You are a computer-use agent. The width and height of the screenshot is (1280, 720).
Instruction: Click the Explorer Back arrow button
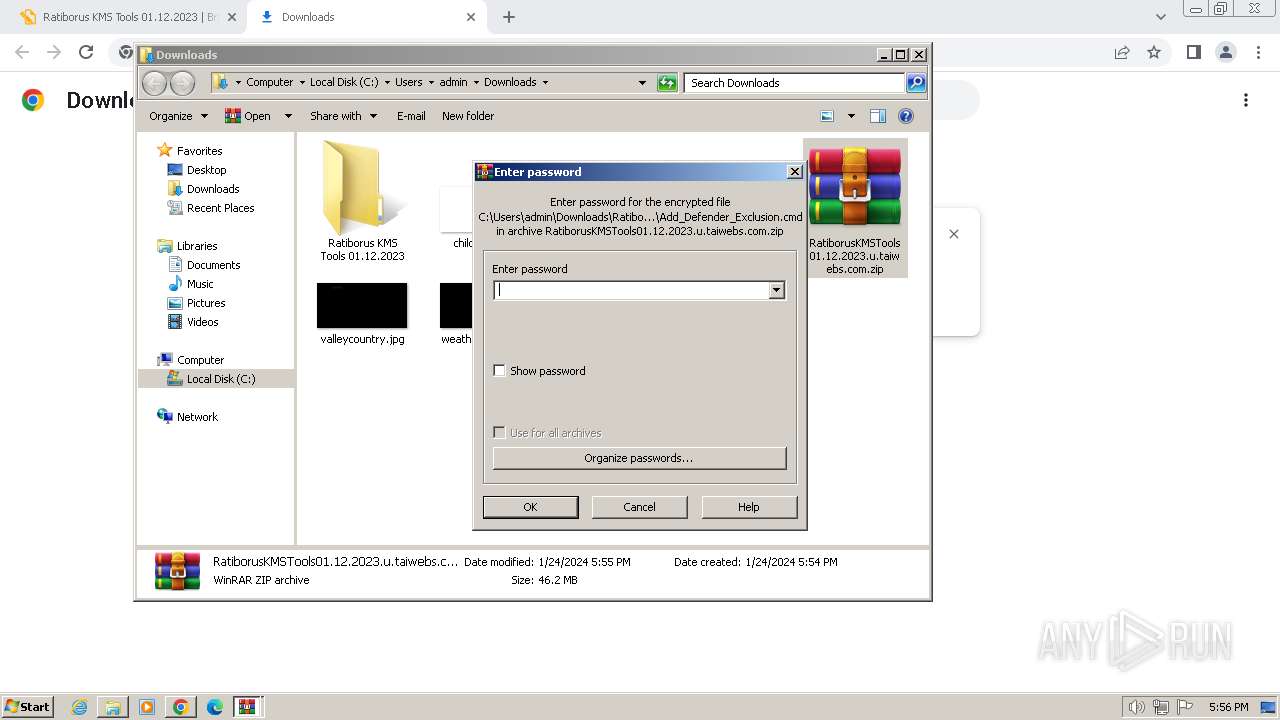point(154,83)
